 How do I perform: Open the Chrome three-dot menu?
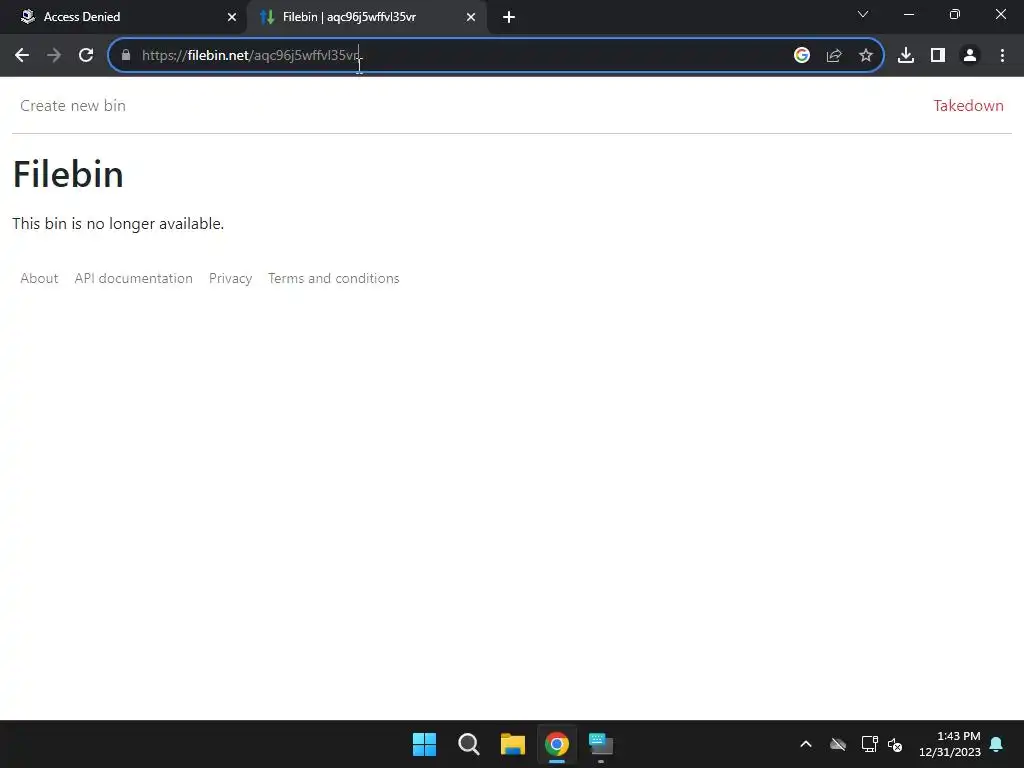point(1002,56)
